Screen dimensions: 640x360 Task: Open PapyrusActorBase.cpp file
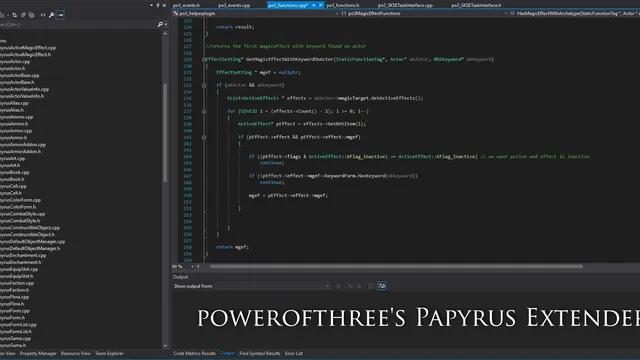(x=20, y=76)
